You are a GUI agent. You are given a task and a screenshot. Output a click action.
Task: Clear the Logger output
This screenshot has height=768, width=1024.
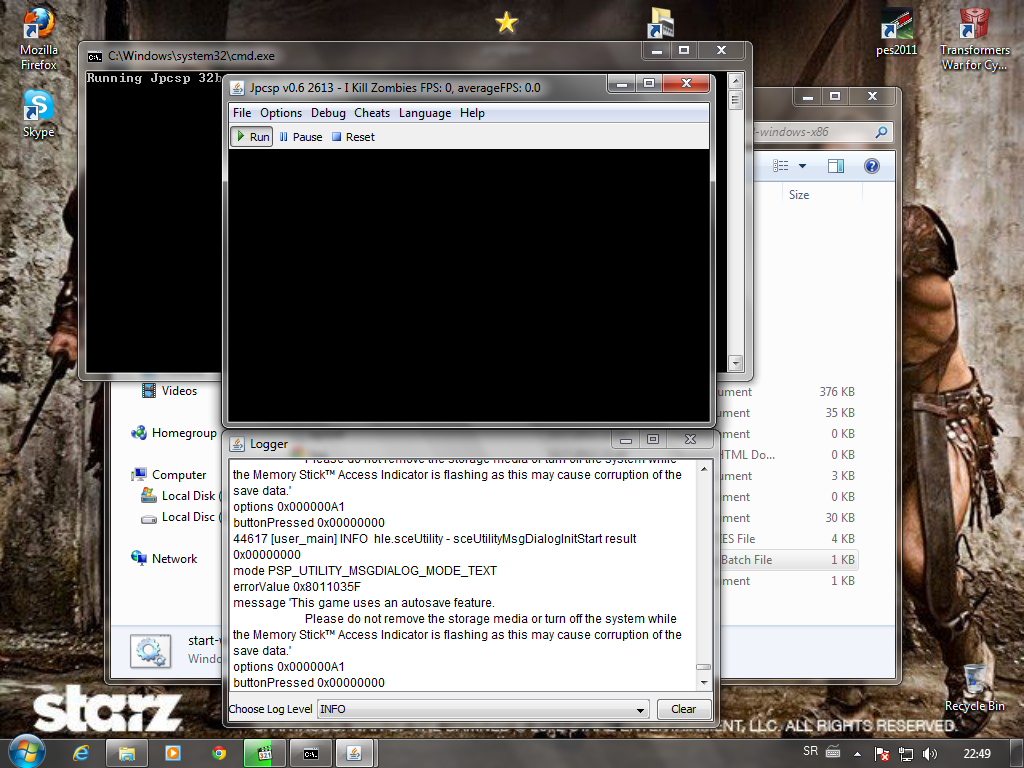(x=683, y=709)
